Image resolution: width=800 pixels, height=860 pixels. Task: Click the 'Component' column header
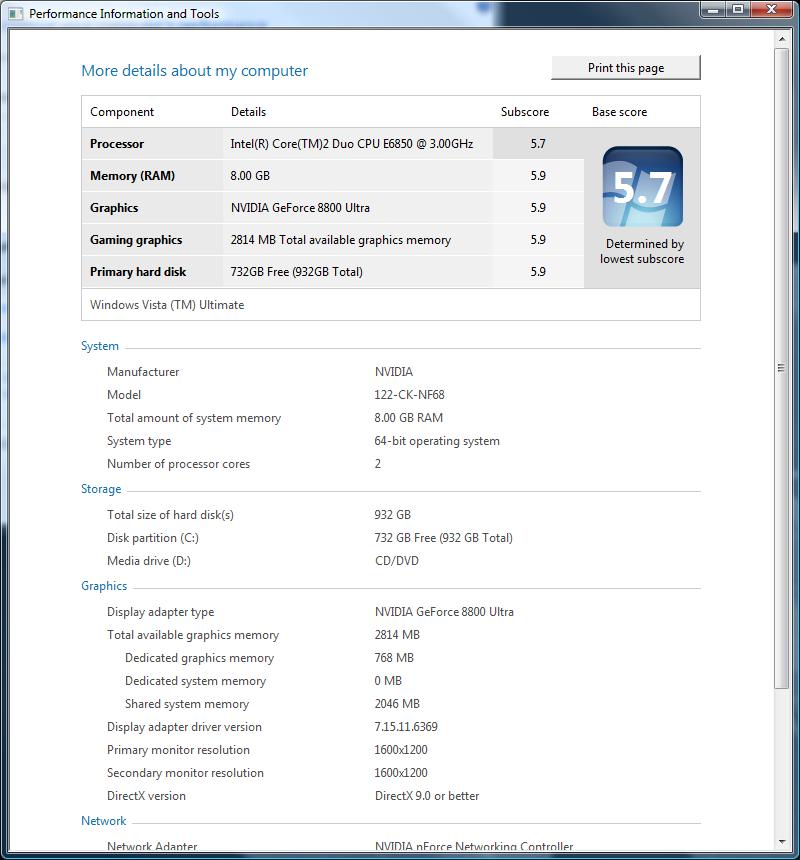(x=122, y=112)
